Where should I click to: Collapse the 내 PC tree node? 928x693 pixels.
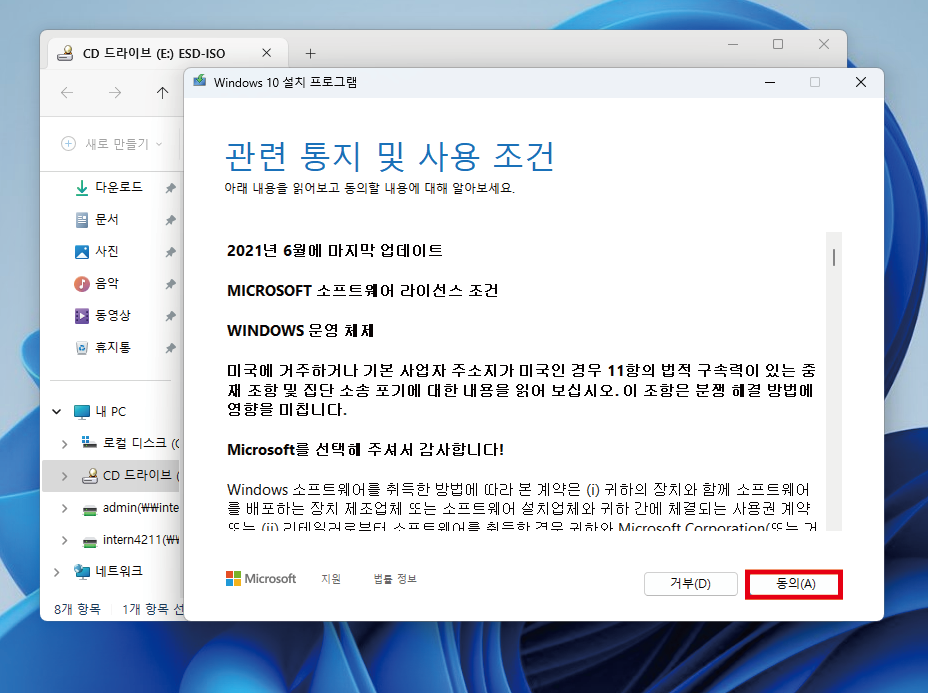pos(57,411)
